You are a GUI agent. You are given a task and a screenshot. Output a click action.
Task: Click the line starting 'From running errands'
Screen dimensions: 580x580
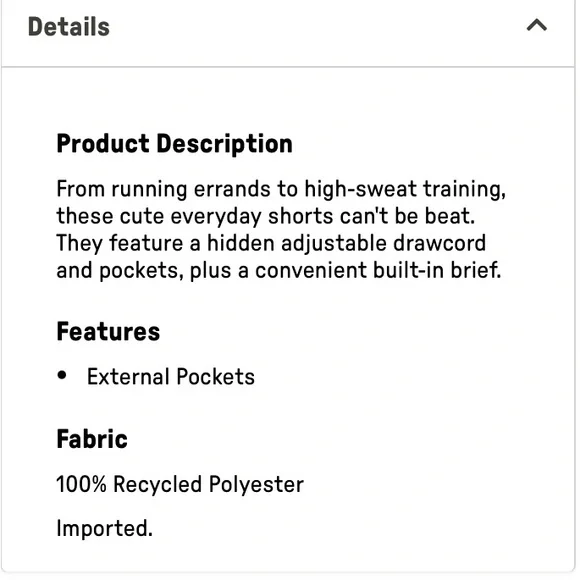[281, 189]
